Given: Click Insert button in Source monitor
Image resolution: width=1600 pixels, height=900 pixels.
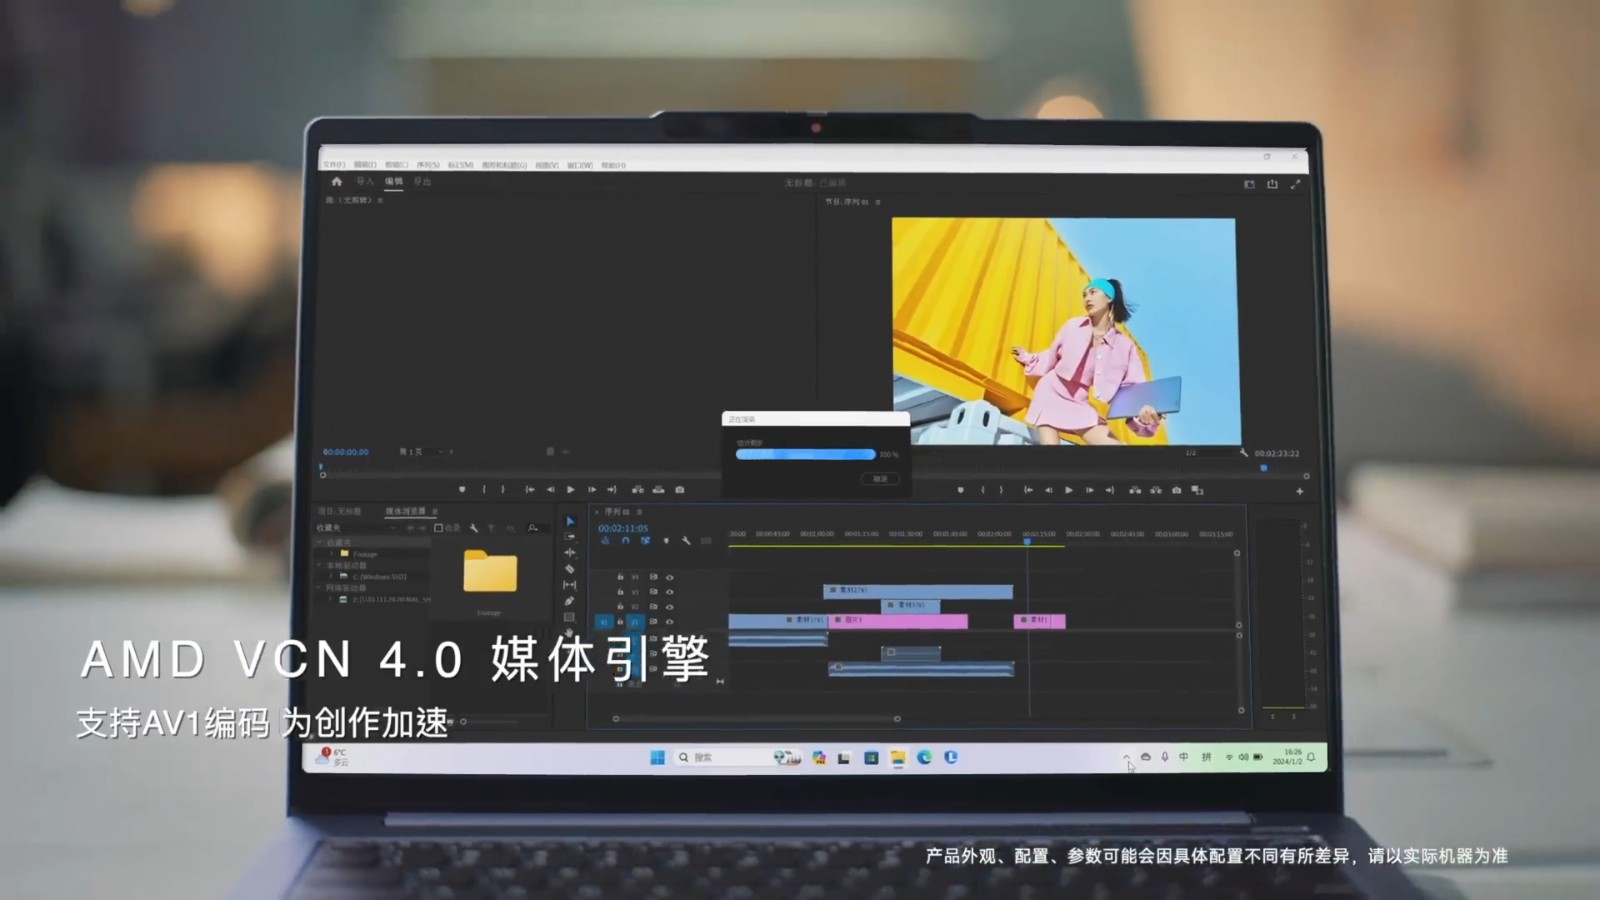Looking at the screenshot, I should (x=638, y=490).
